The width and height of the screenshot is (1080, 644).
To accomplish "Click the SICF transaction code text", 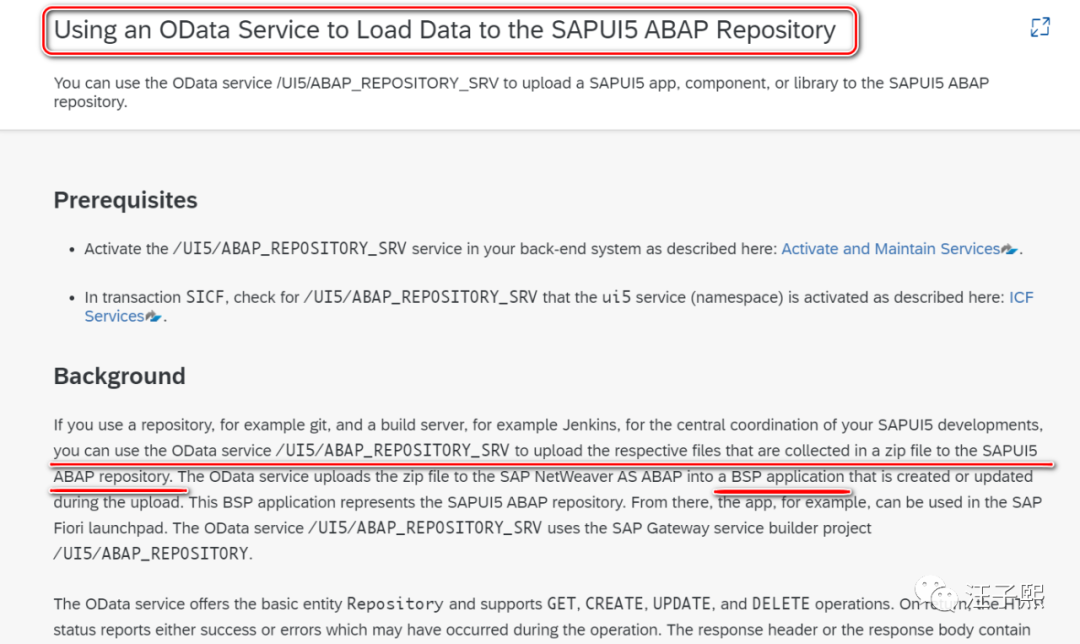I will coord(205,298).
